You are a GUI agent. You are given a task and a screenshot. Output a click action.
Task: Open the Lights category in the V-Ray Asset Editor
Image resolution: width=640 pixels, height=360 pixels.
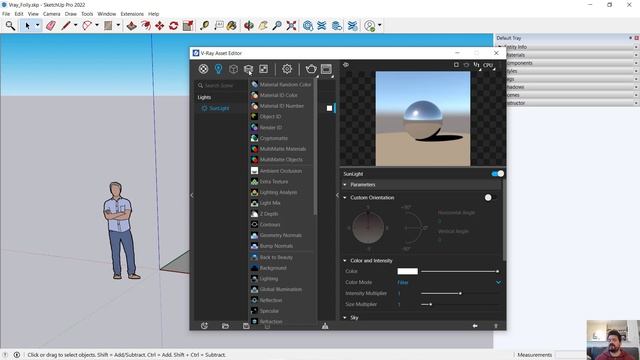tap(218, 69)
